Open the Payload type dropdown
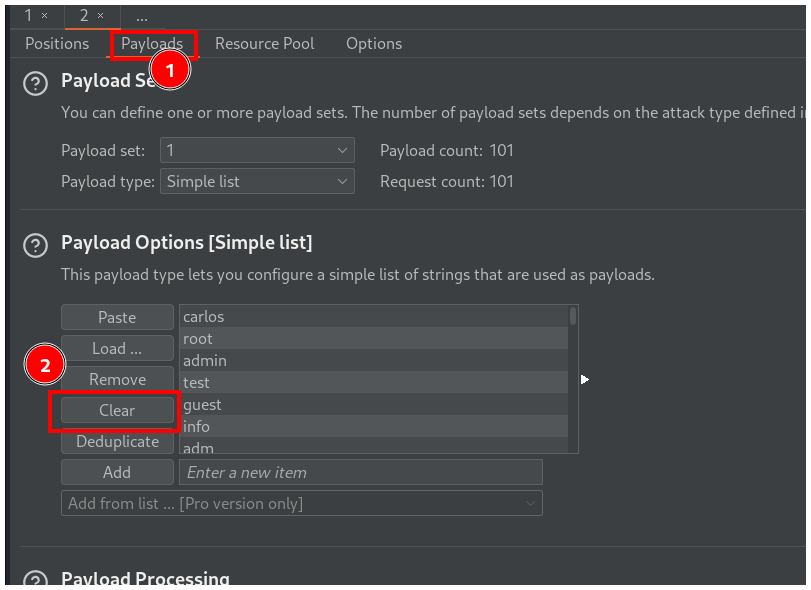Viewport: 811px width, 590px height. coord(257,182)
